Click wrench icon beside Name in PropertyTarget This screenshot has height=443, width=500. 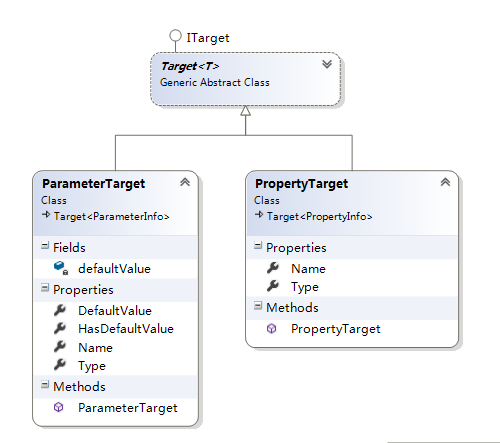[273, 268]
